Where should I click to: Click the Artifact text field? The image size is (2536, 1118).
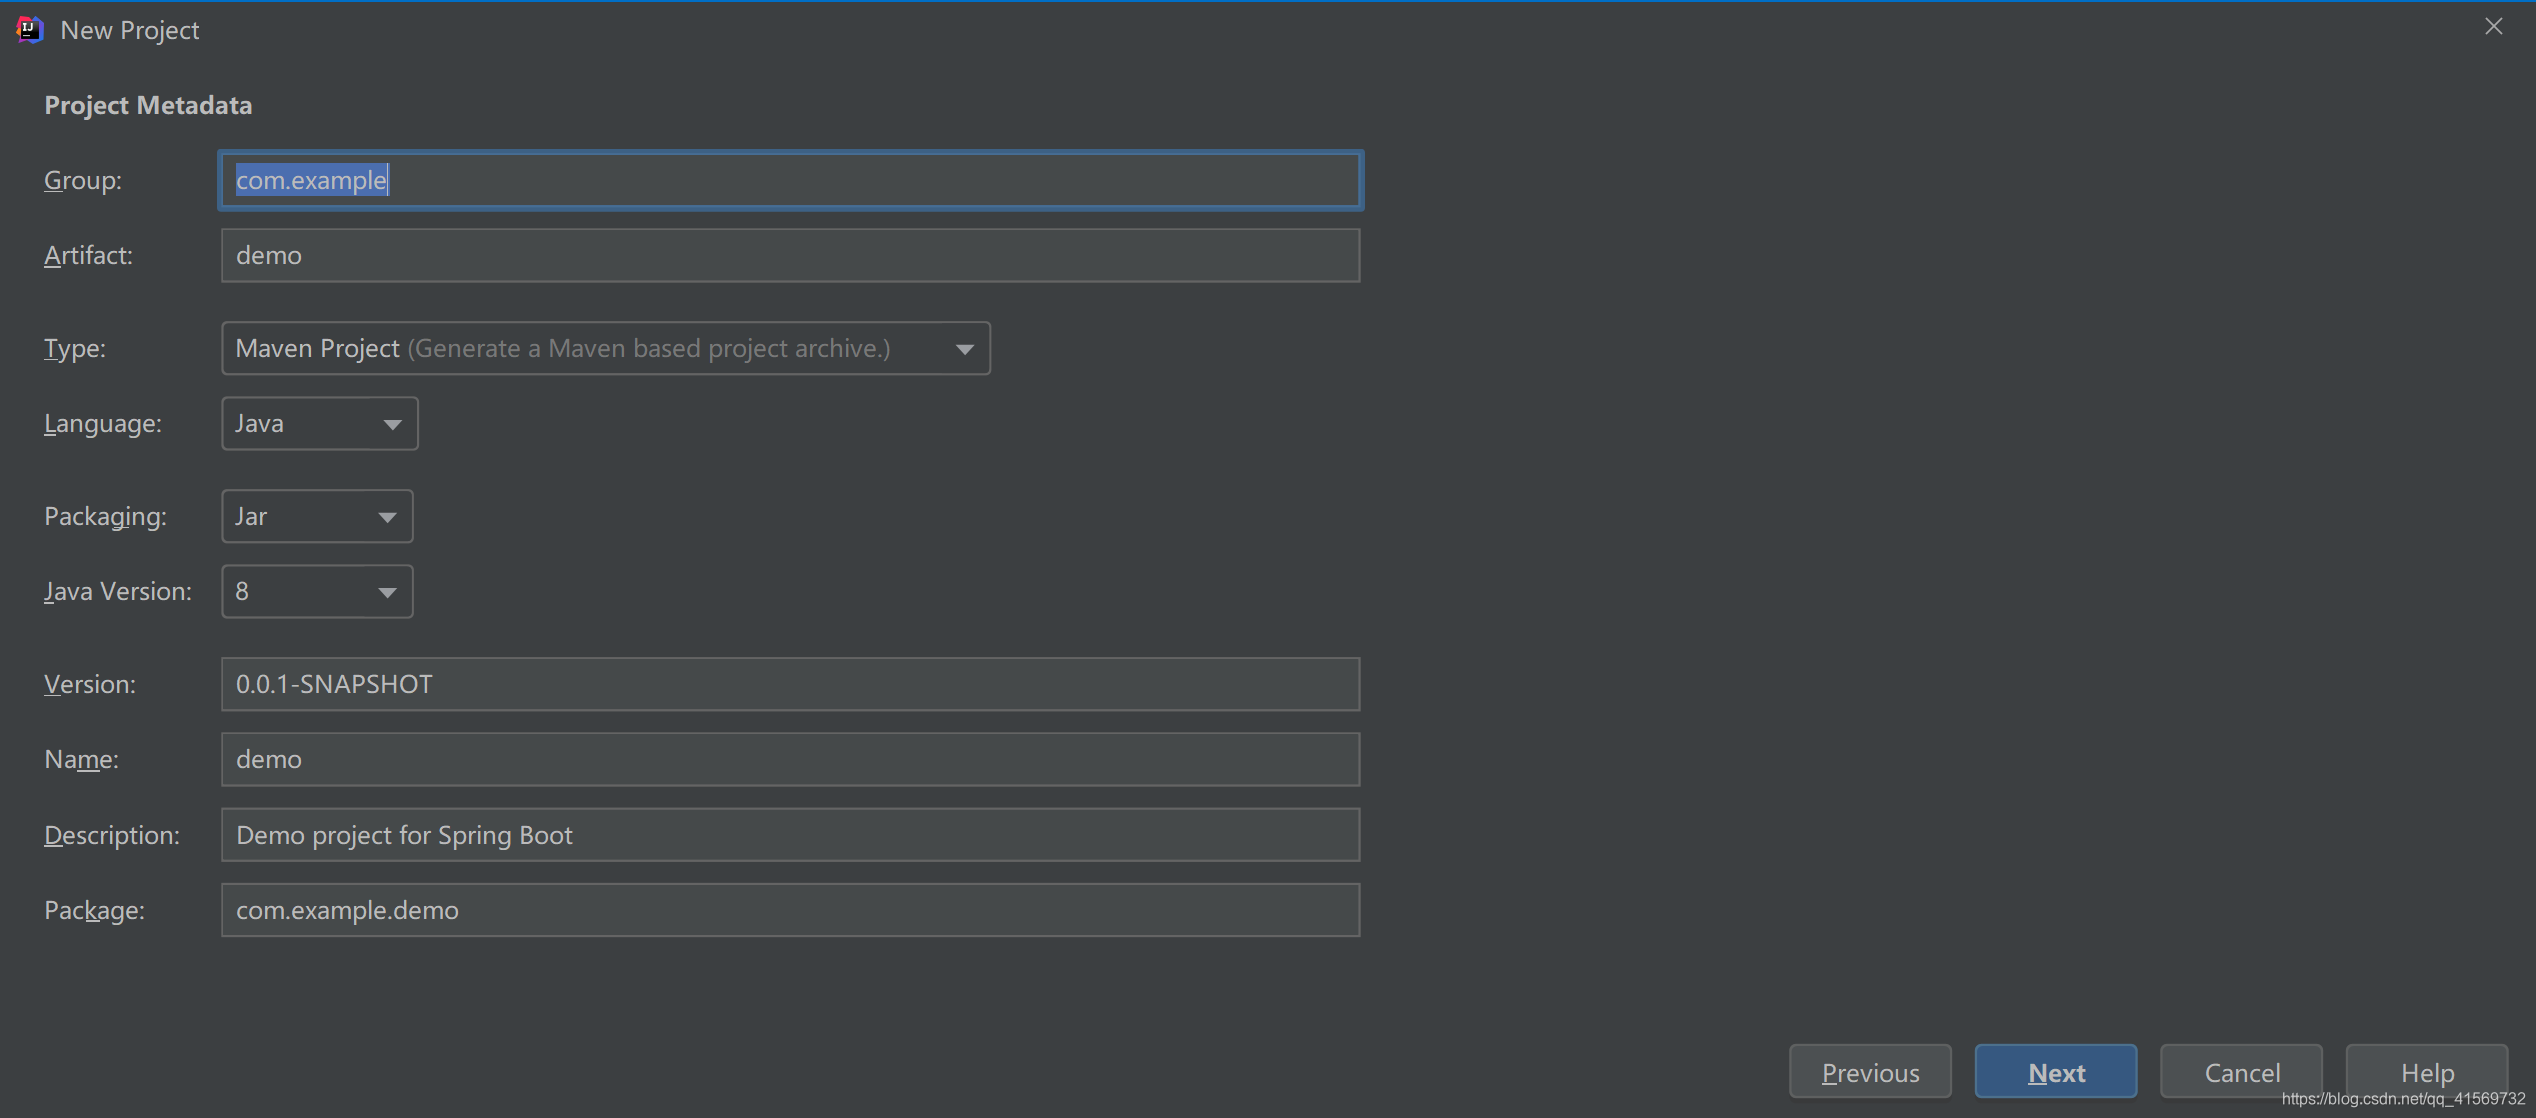[790, 255]
